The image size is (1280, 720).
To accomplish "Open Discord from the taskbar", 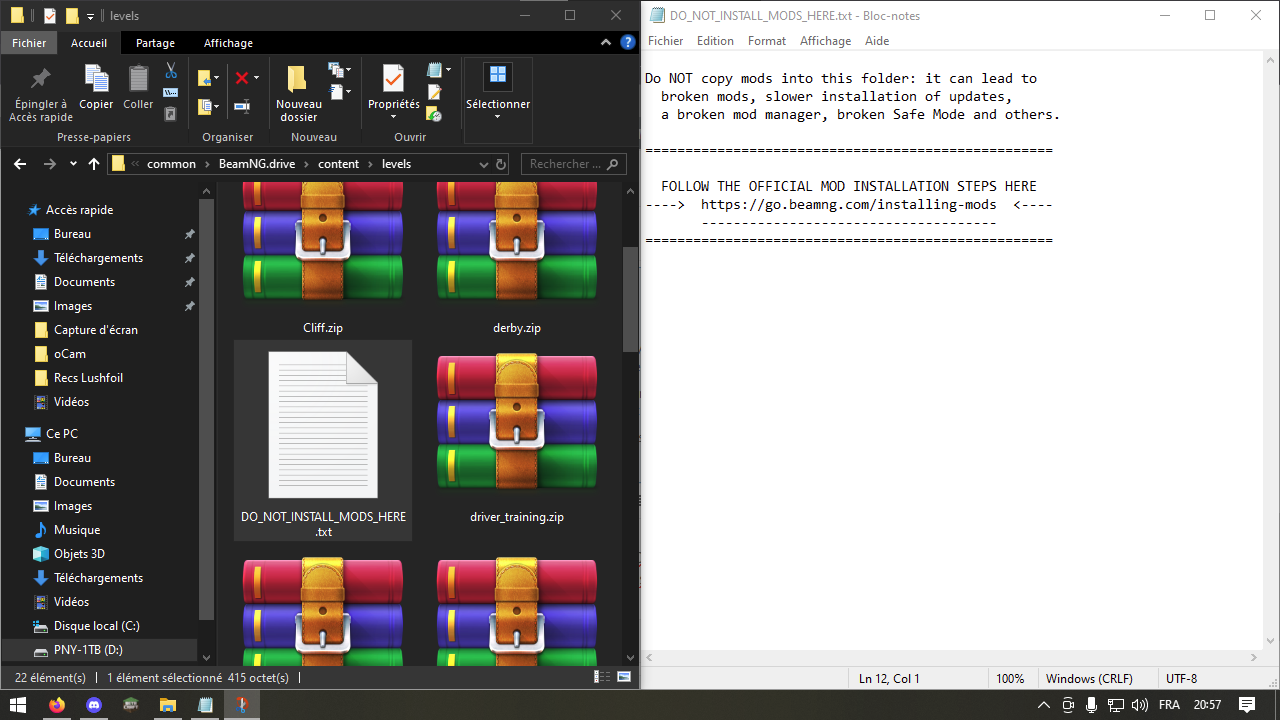I will (x=94, y=705).
